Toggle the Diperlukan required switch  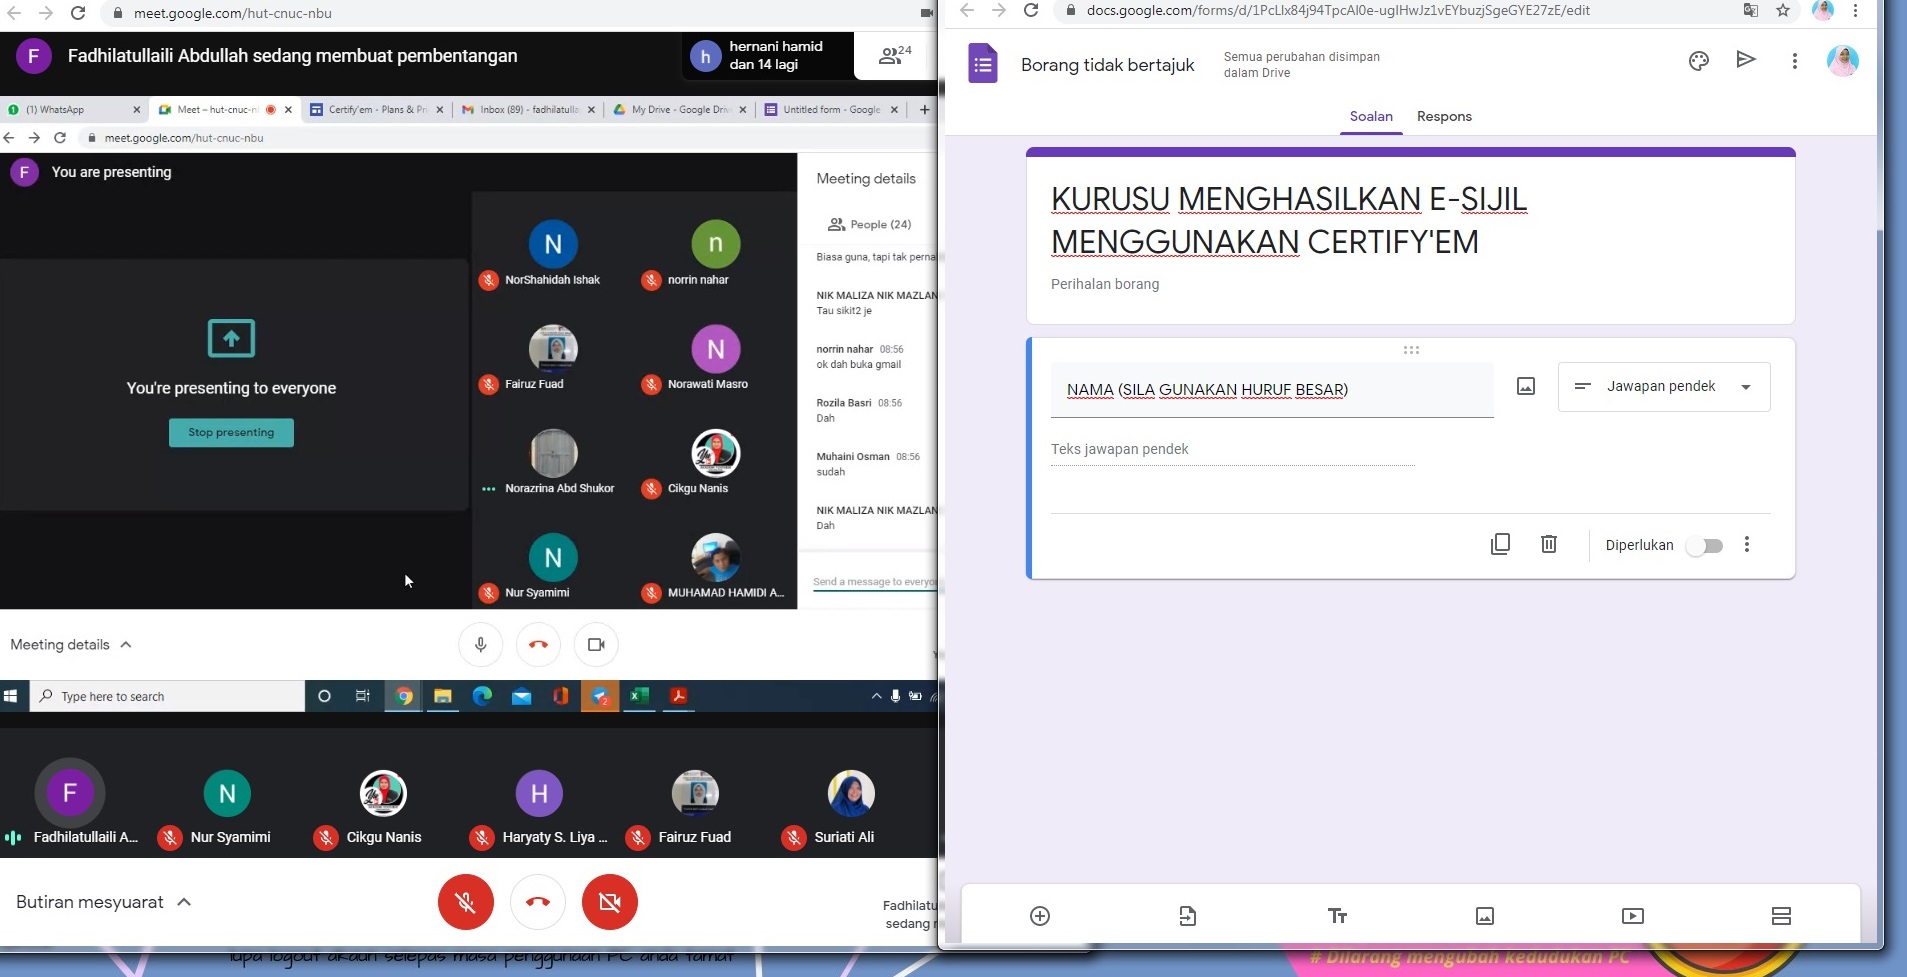click(x=1704, y=545)
